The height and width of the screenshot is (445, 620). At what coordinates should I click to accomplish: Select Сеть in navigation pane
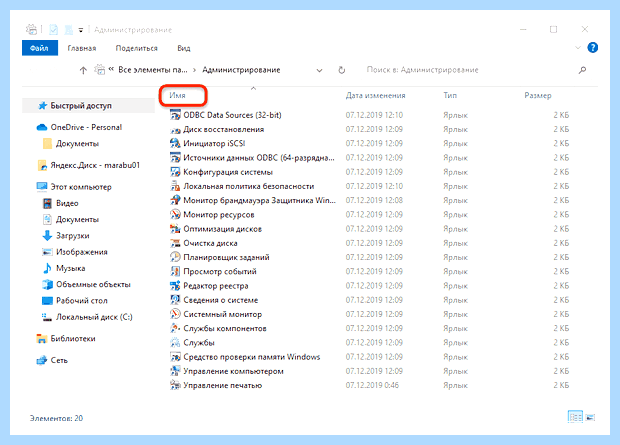[59, 360]
